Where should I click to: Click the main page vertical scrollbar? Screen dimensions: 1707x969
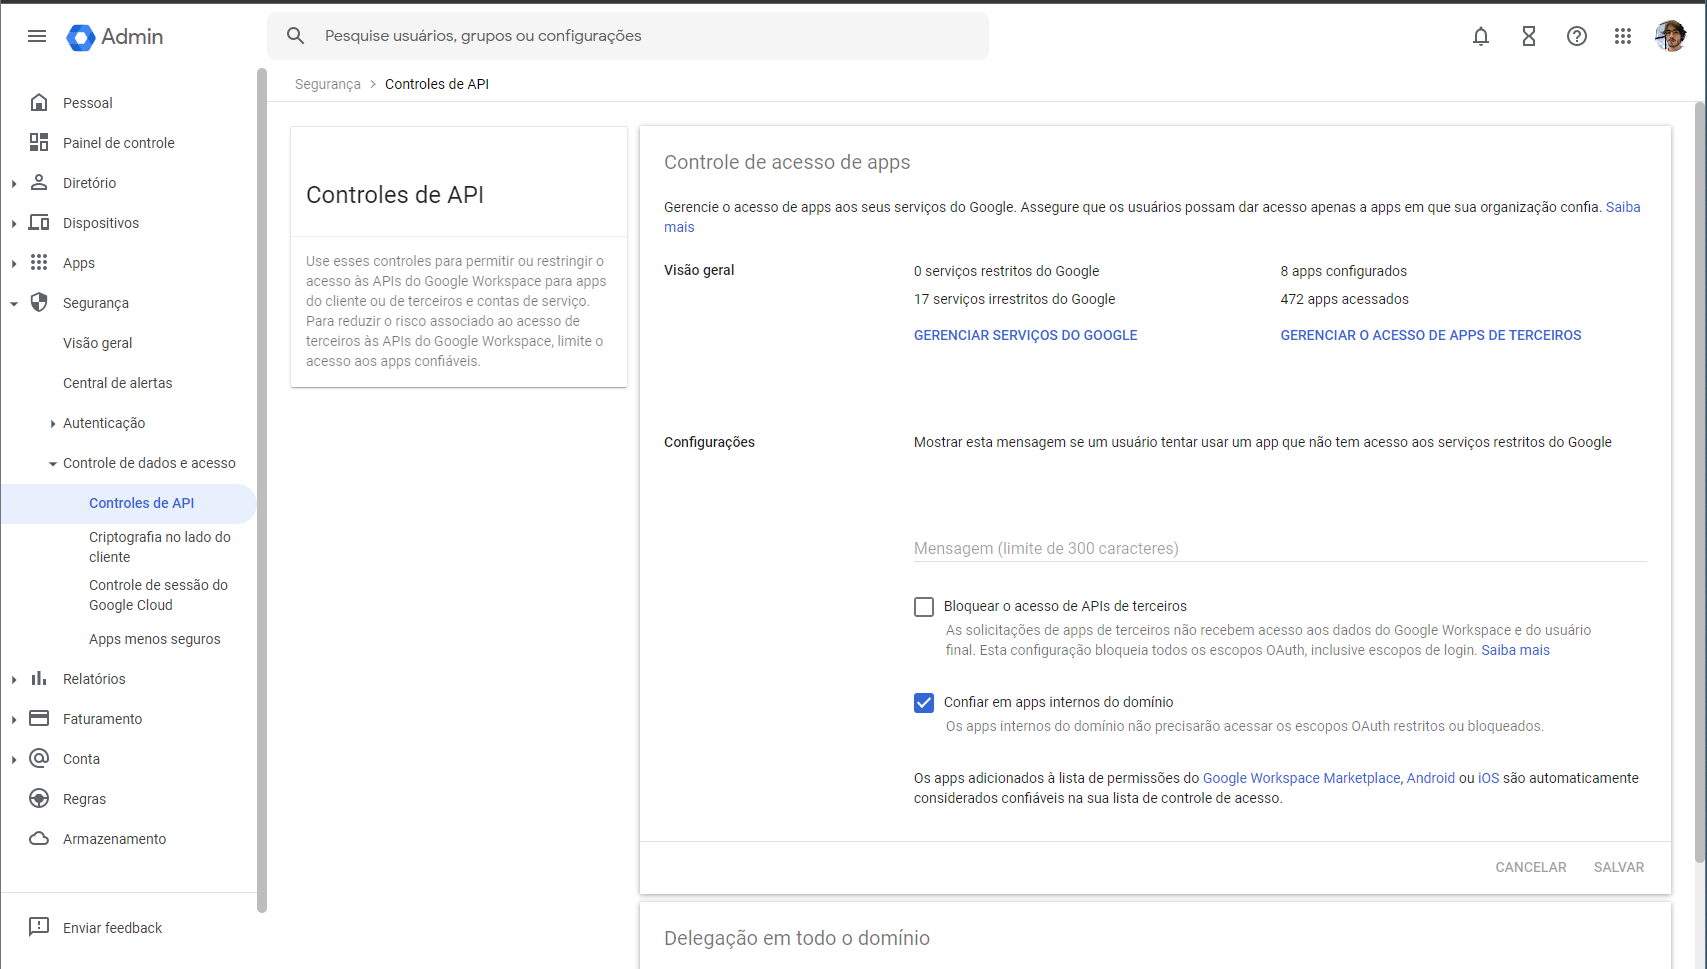1700,480
